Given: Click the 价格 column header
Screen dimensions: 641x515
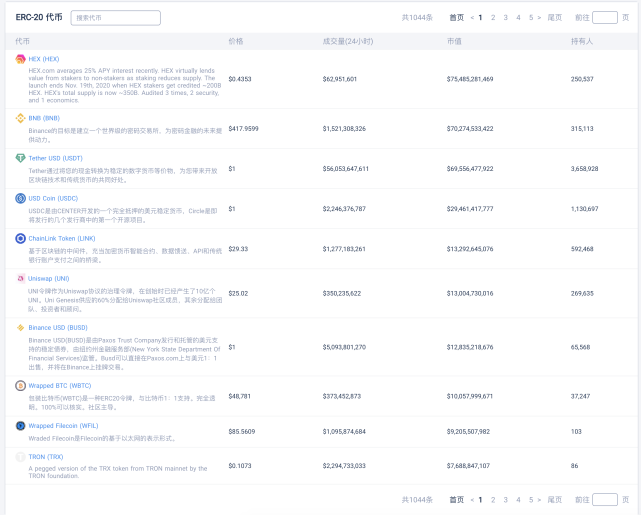Looking at the screenshot, I should 236,41.
